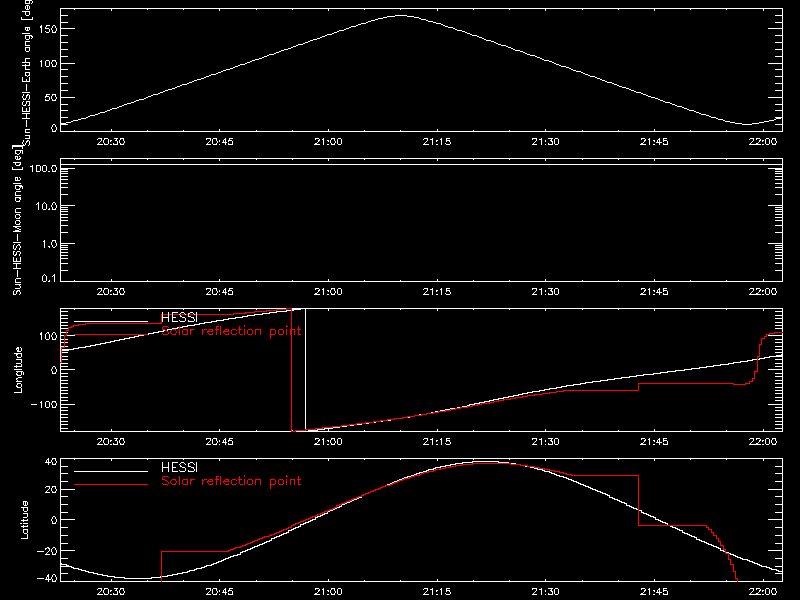The image size is (800, 600).
Task: Click Solar reflection point legend in Latitude plot
Action: pyautogui.click(x=231, y=481)
